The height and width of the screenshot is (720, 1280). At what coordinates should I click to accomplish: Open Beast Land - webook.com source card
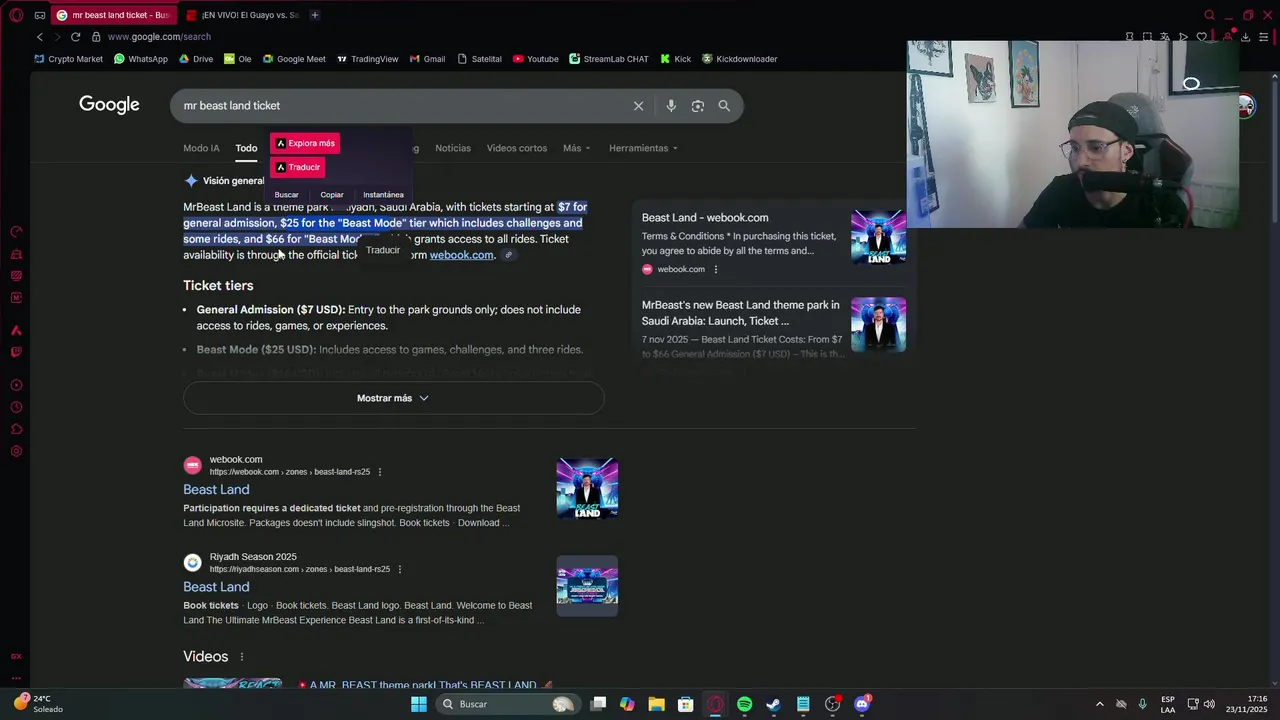pos(705,218)
